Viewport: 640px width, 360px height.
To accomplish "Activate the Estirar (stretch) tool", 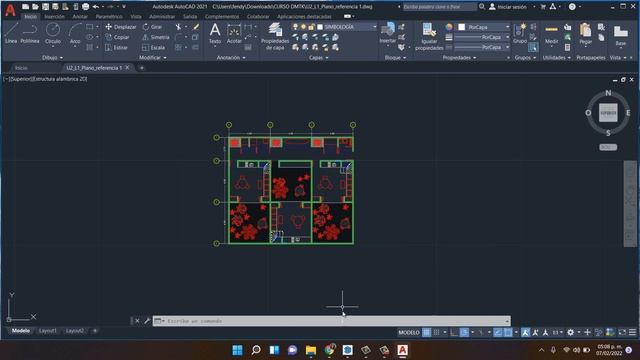I will pos(117,48).
